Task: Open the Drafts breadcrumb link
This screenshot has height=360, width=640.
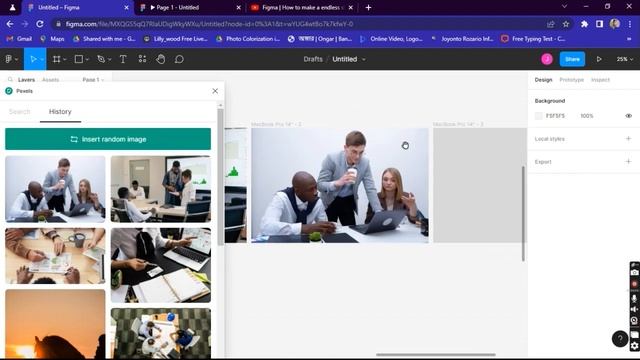Action: [313, 59]
